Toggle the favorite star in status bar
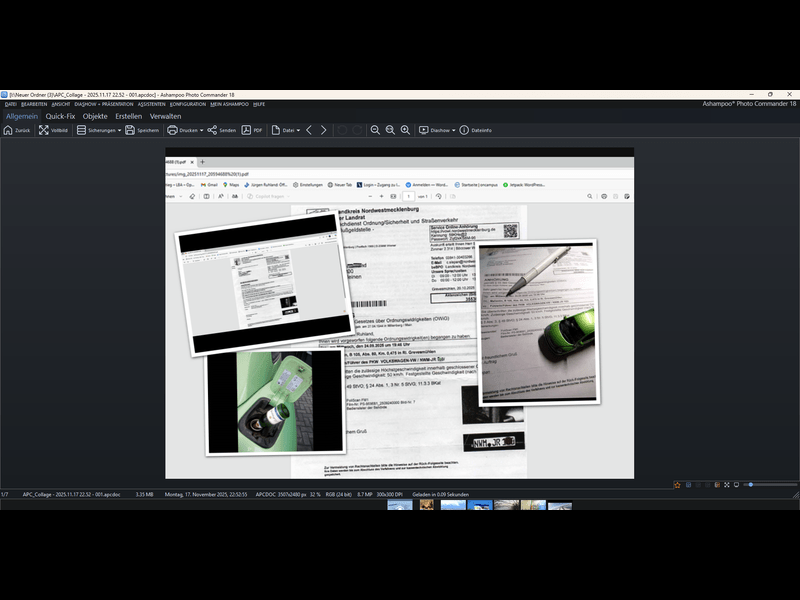The width and height of the screenshot is (800, 600). point(677,485)
